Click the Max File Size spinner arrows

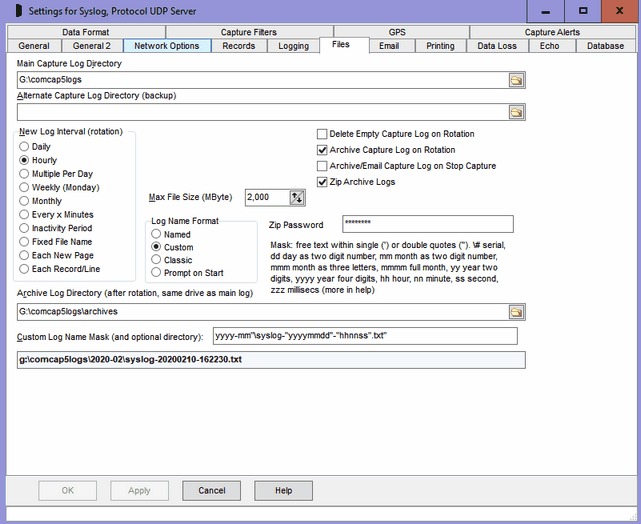(x=297, y=198)
